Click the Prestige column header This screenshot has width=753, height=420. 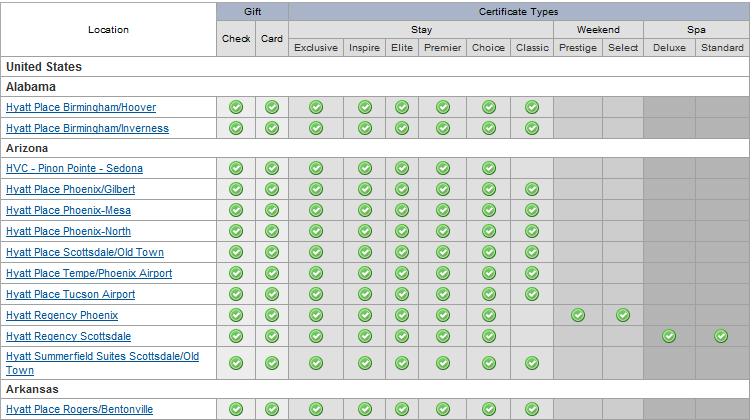[578, 48]
